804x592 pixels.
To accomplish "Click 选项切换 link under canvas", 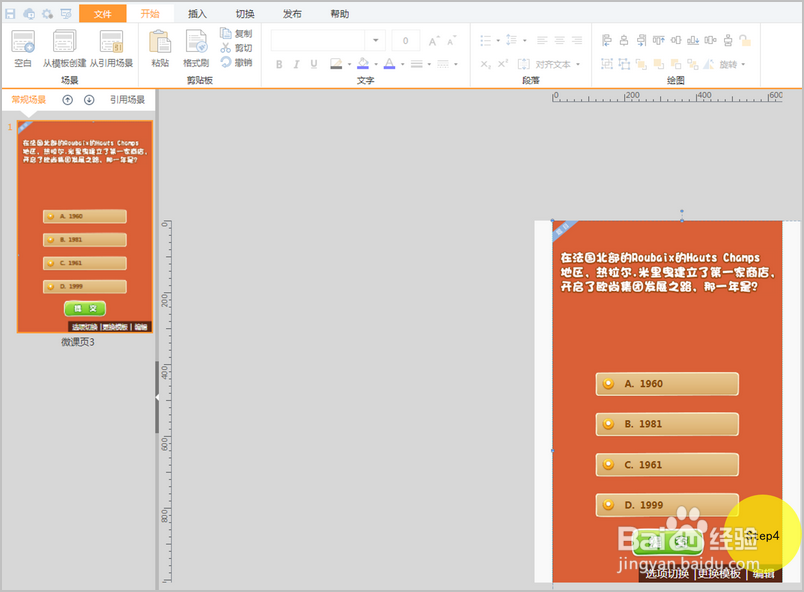I will click(x=667, y=574).
